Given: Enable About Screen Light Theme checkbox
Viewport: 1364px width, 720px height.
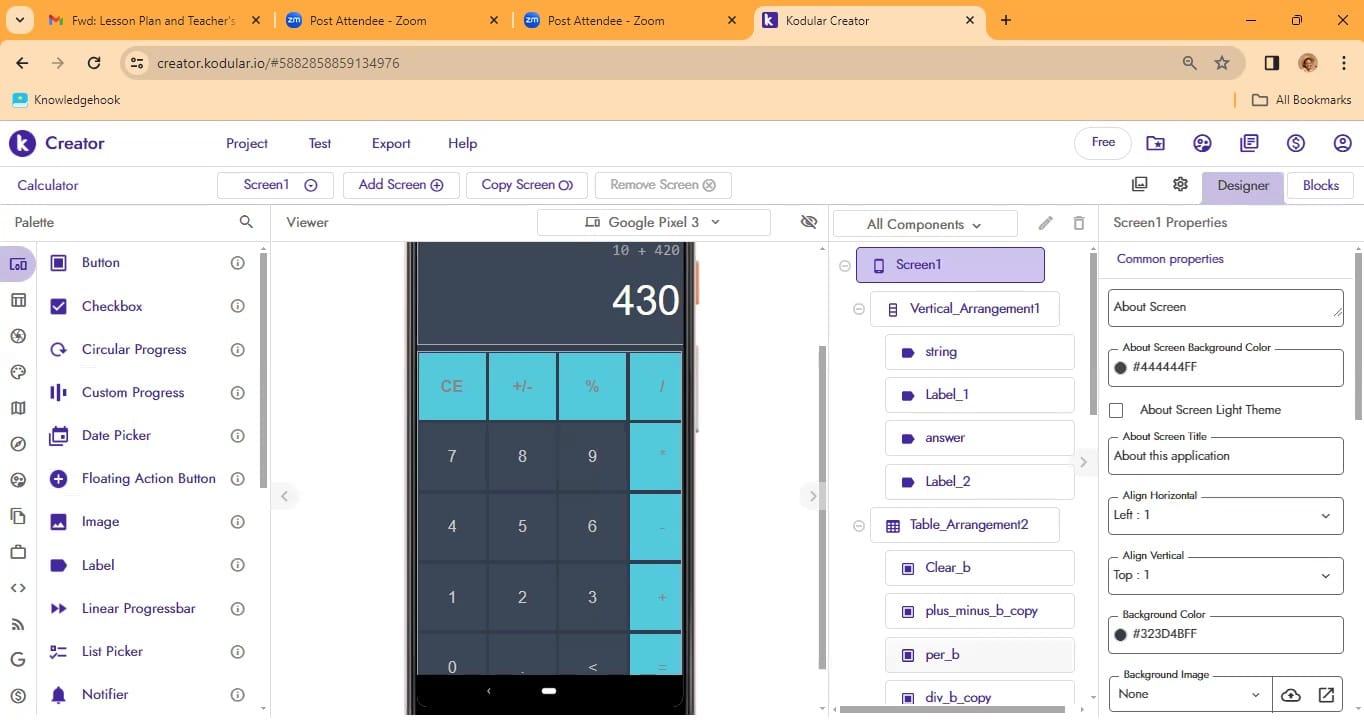Looking at the screenshot, I should pos(1117,410).
